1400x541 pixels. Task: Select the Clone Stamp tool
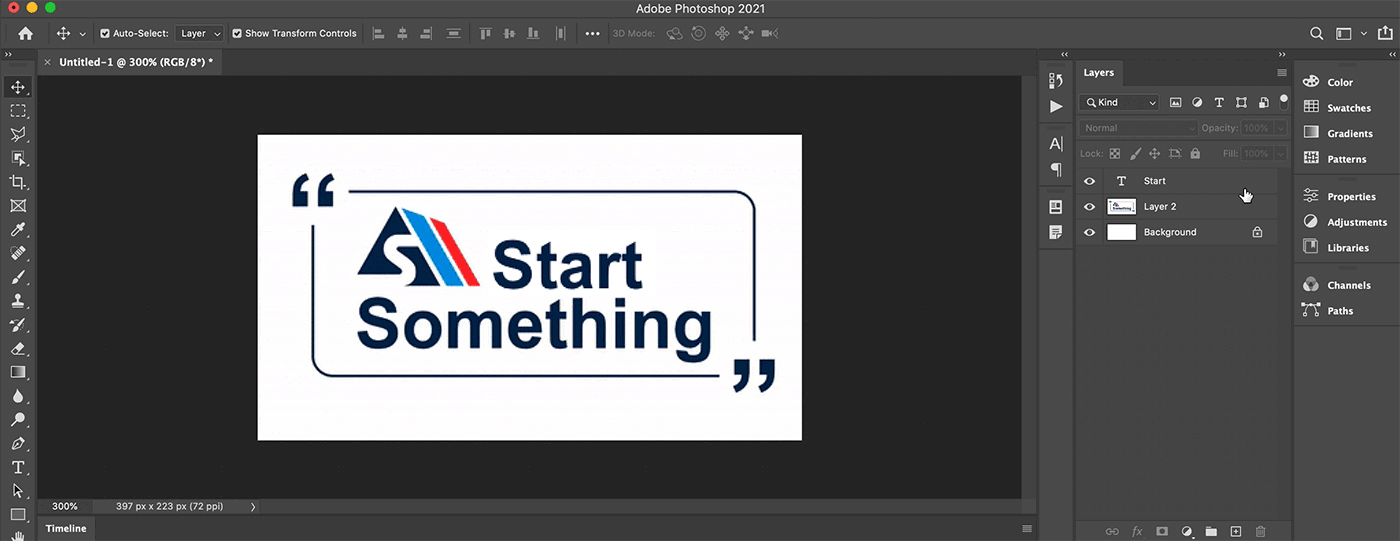[18, 301]
